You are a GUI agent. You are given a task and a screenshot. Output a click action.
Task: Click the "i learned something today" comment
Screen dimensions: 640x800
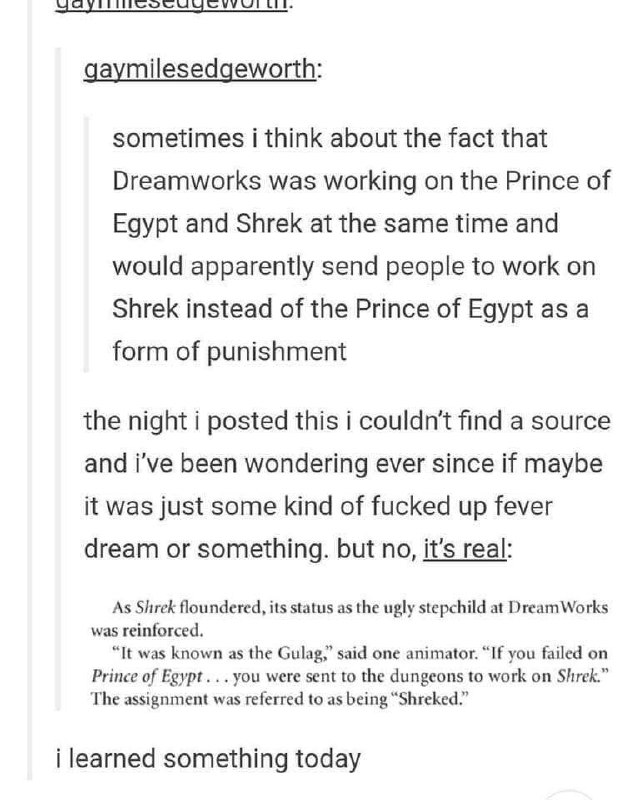point(208,758)
